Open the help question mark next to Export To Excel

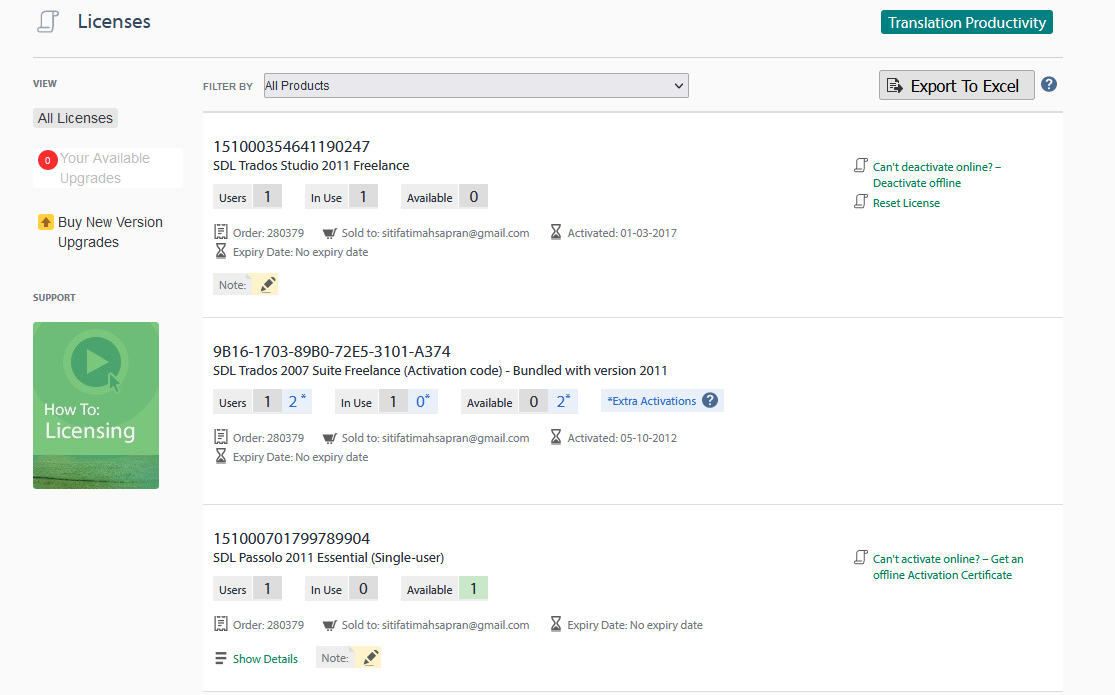point(1049,85)
